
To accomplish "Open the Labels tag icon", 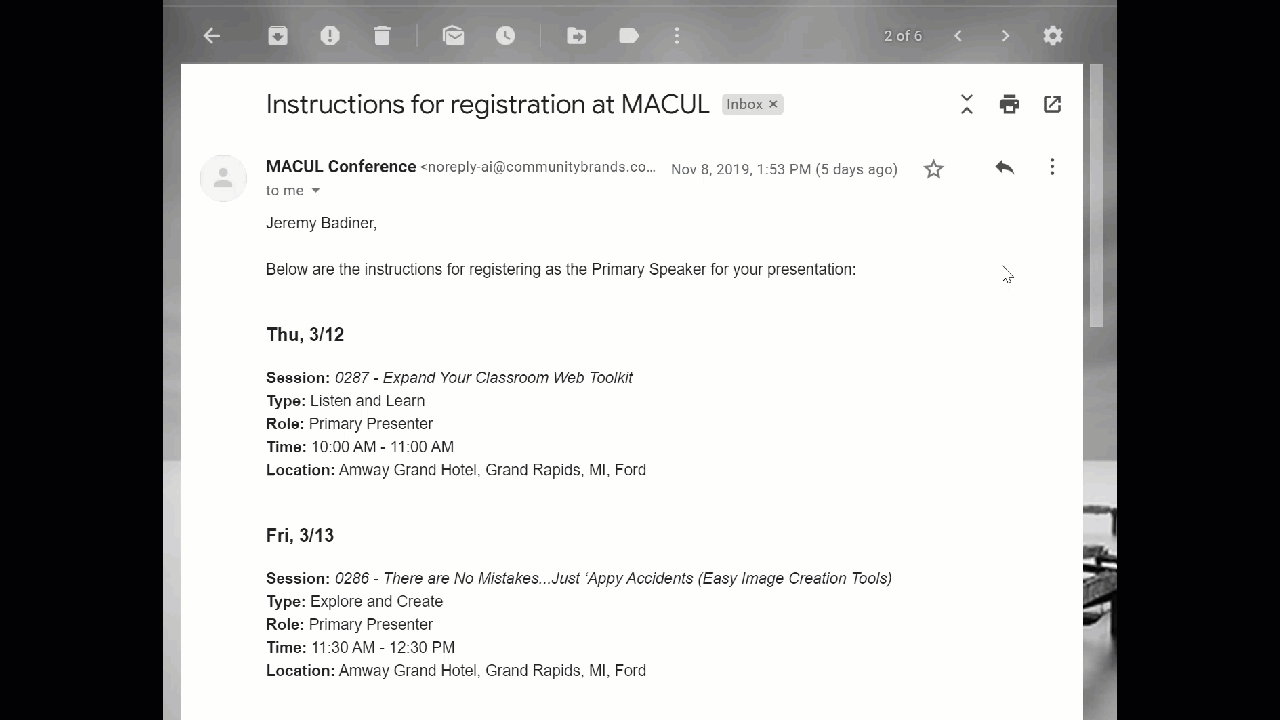I will 629,36.
